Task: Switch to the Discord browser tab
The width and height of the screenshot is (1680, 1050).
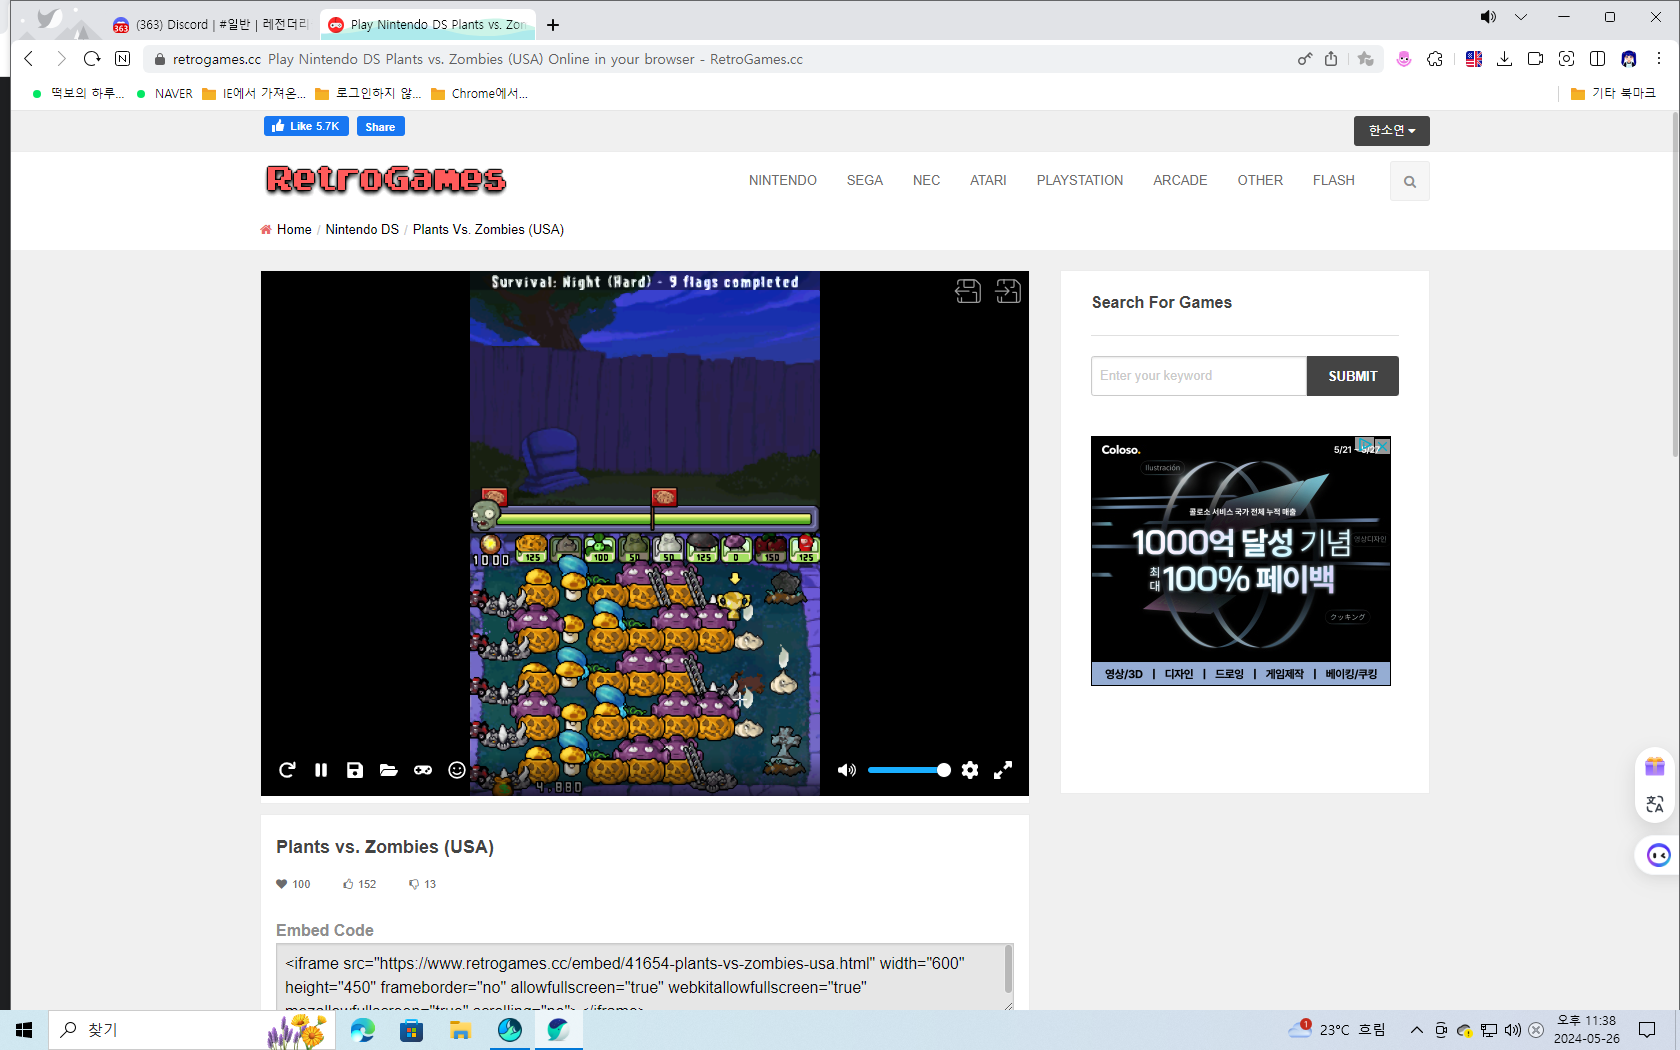Action: [x=210, y=24]
